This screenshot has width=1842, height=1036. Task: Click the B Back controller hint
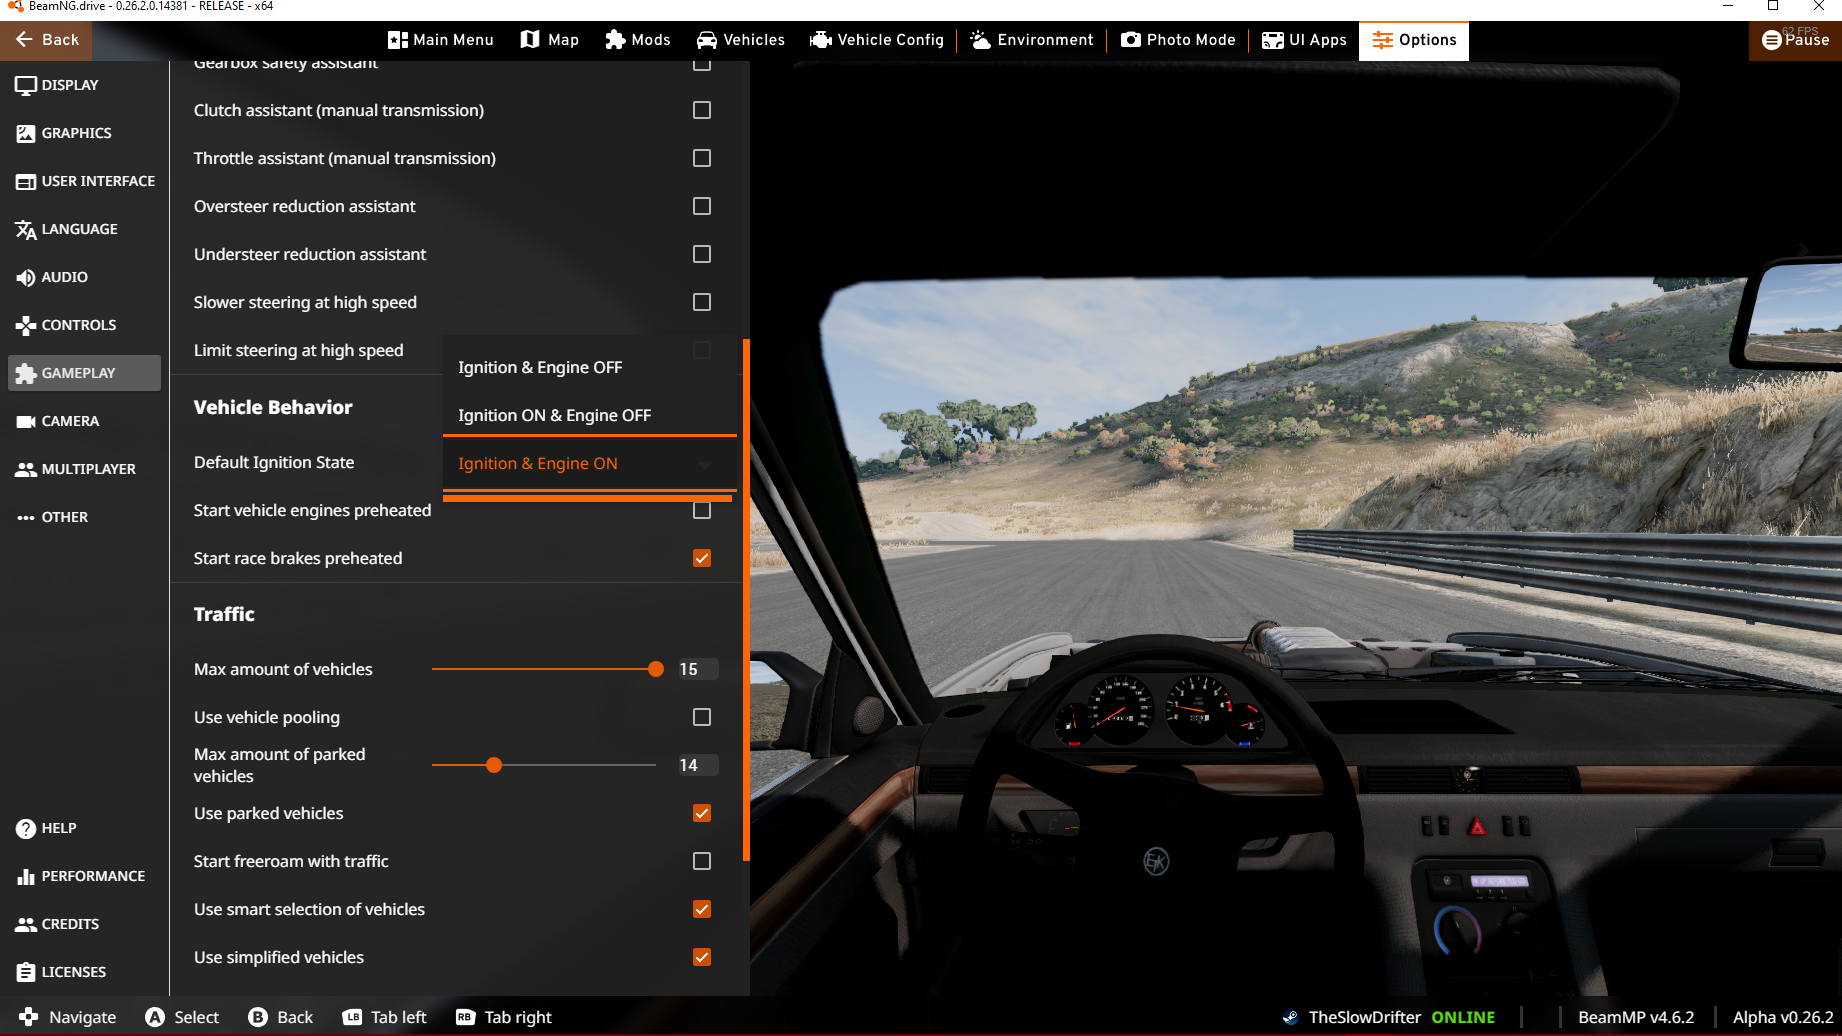pos(281,1017)
